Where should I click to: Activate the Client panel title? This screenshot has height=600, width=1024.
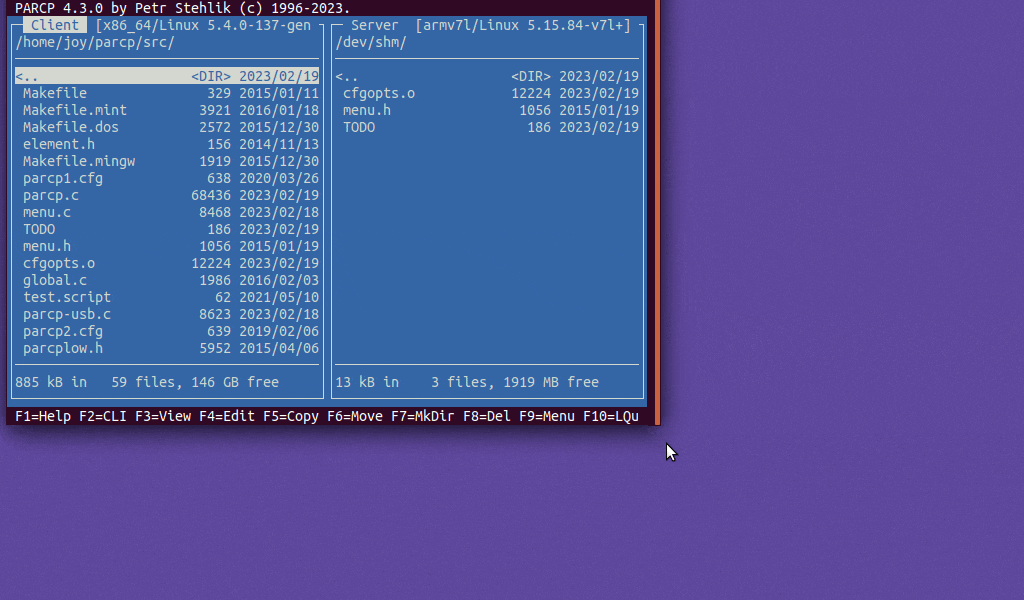tap(55, 25)
